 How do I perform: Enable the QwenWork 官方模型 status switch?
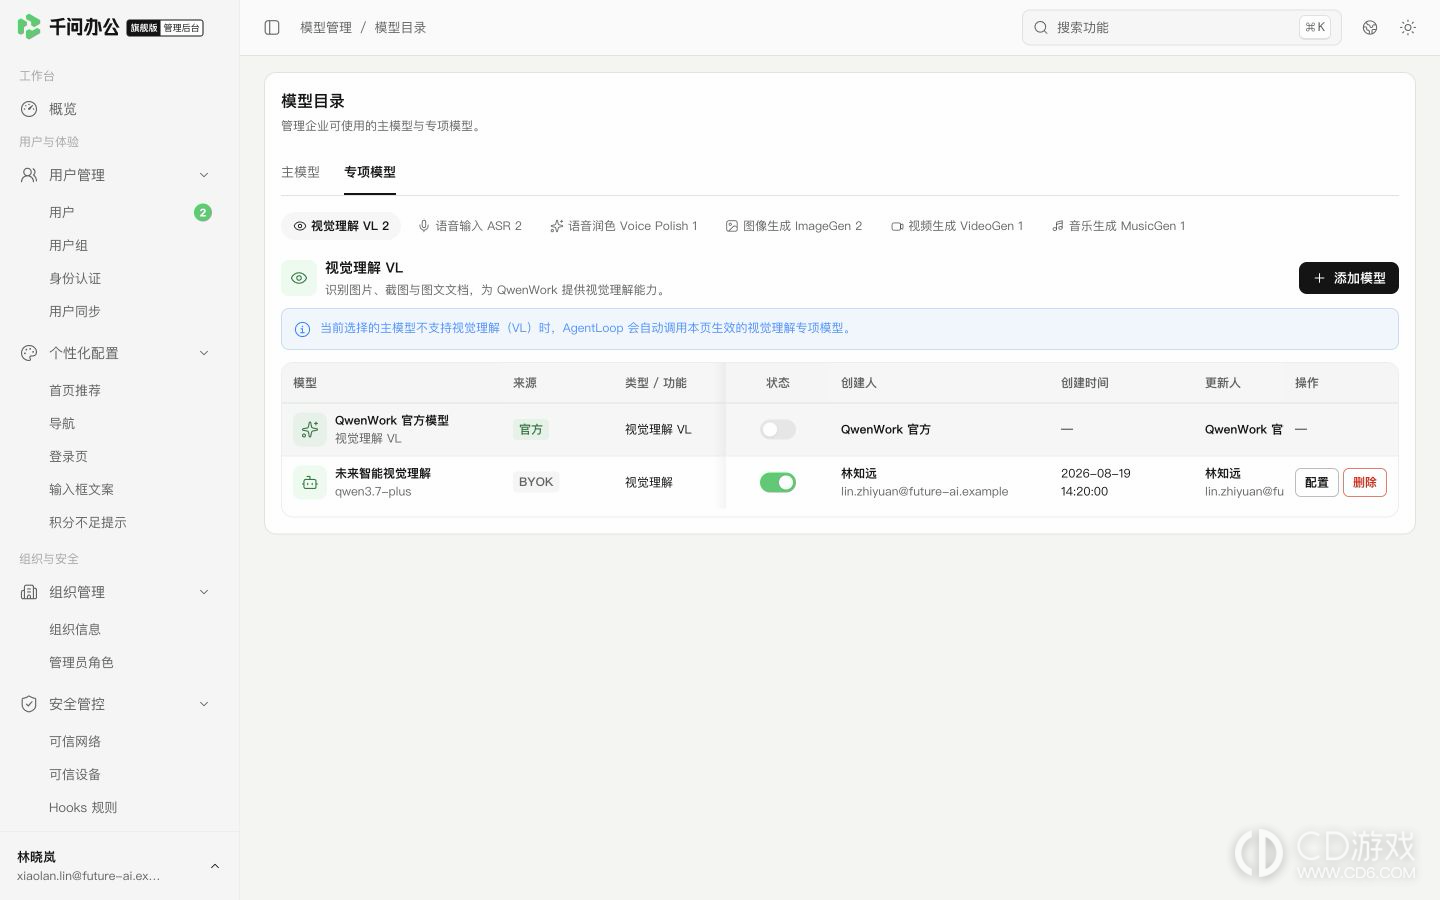778,429
